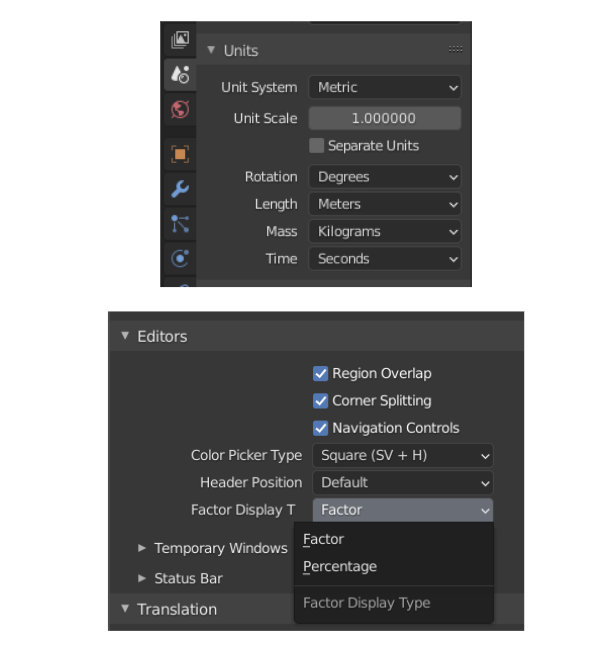The height and width of the screenshot is (651, 606).
Task: Expand the Temporary Windows subpanel
Action: tap(142, 548)
